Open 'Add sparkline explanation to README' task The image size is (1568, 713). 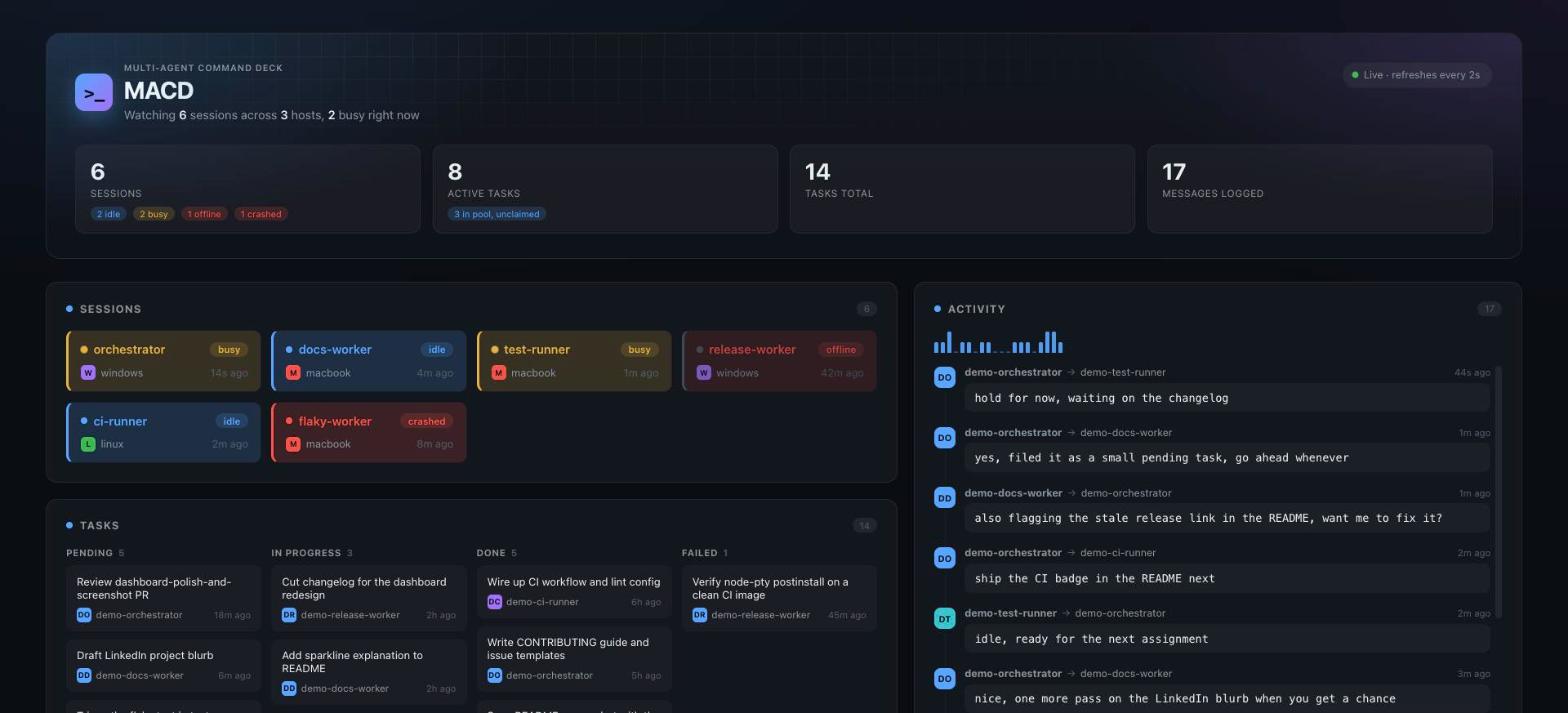[x=368, y=672]
